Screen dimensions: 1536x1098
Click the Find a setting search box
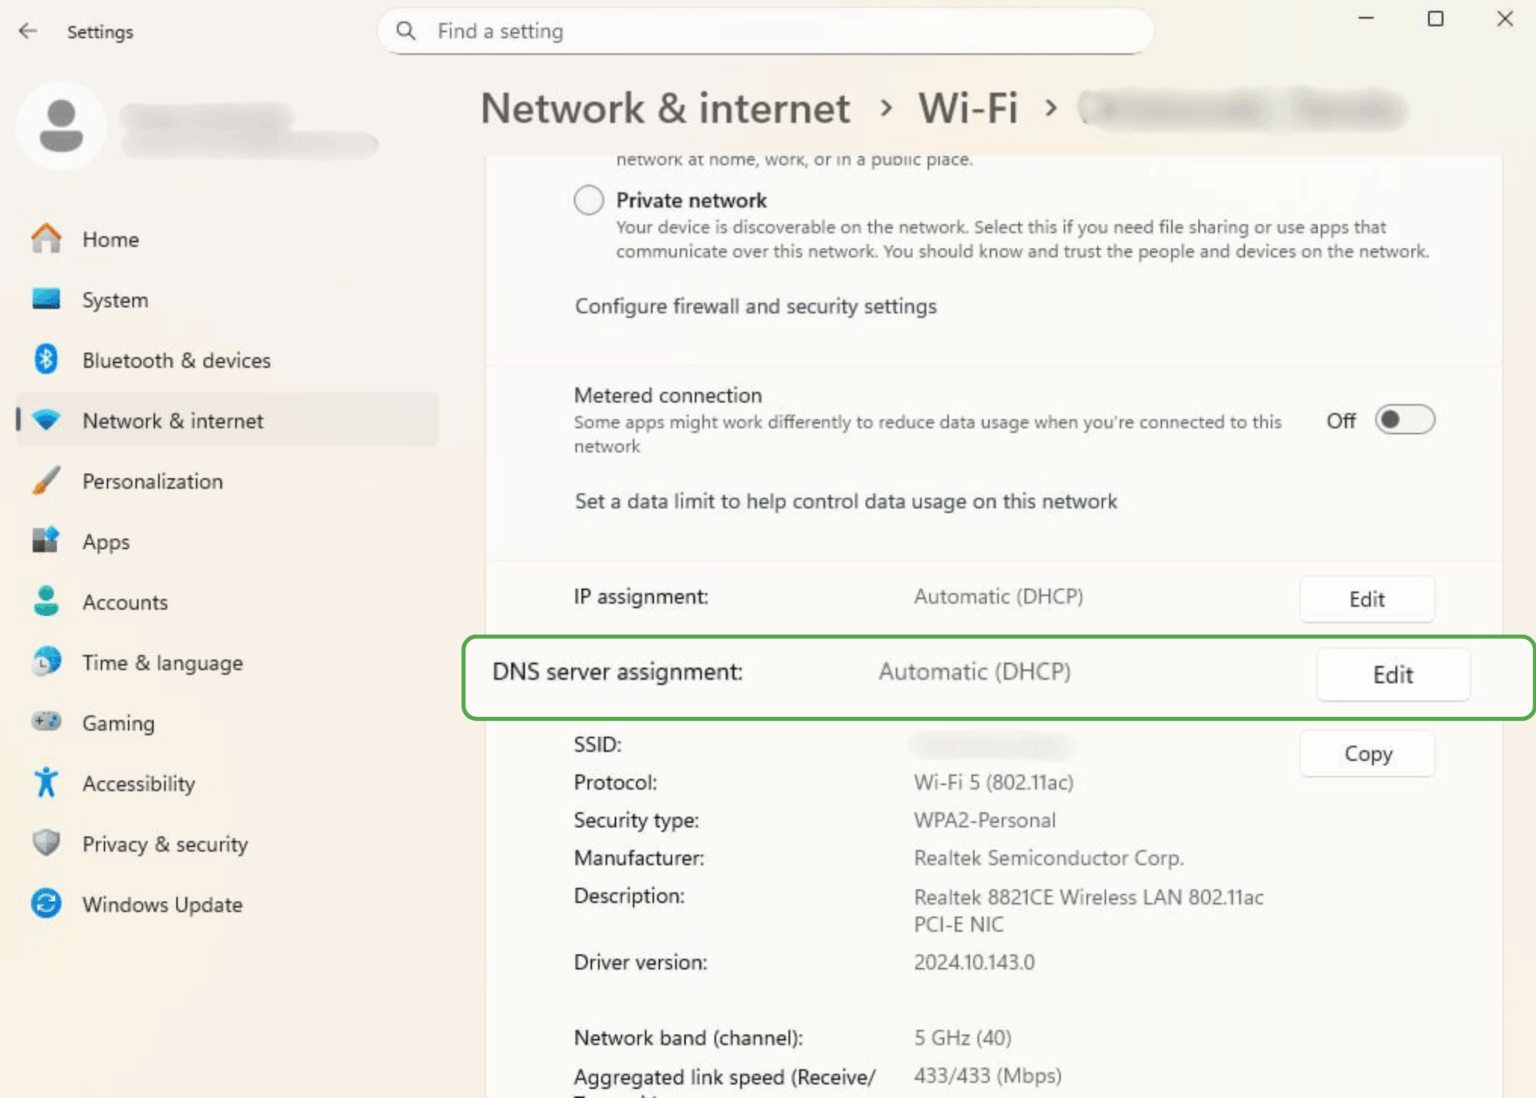click(x=765, y=31)
